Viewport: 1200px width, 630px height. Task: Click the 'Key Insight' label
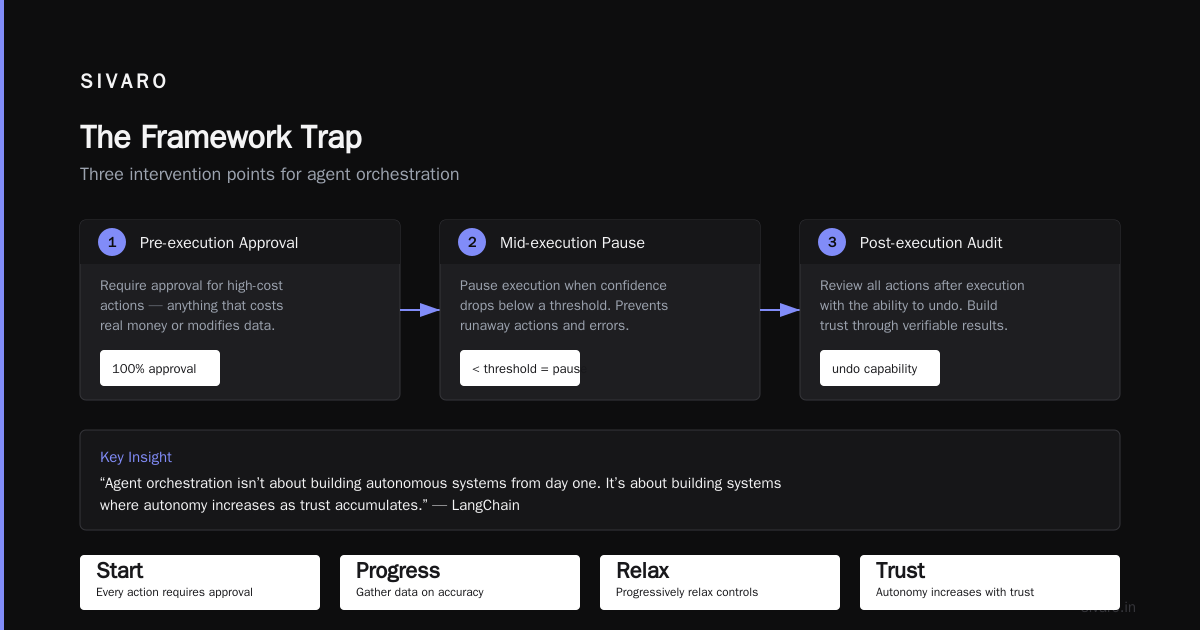136,457
